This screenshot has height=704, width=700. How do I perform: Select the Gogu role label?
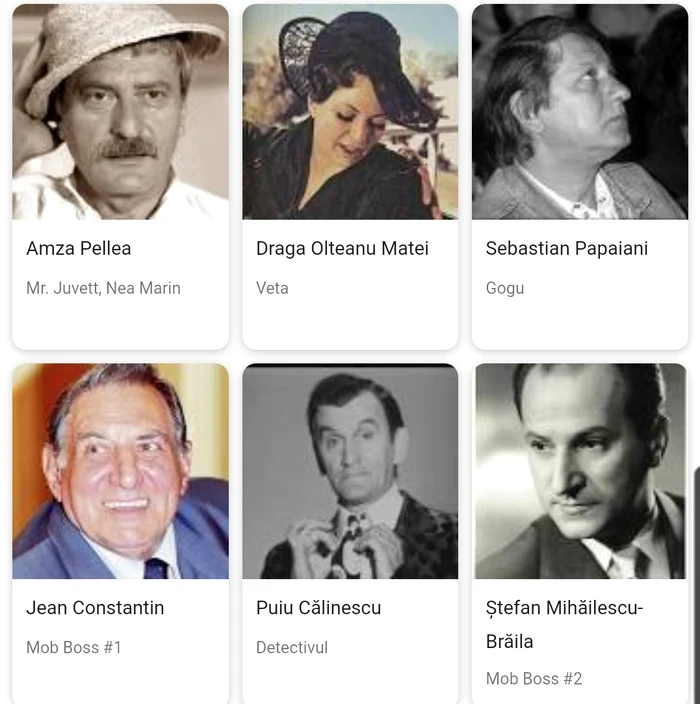coord(505,289)
